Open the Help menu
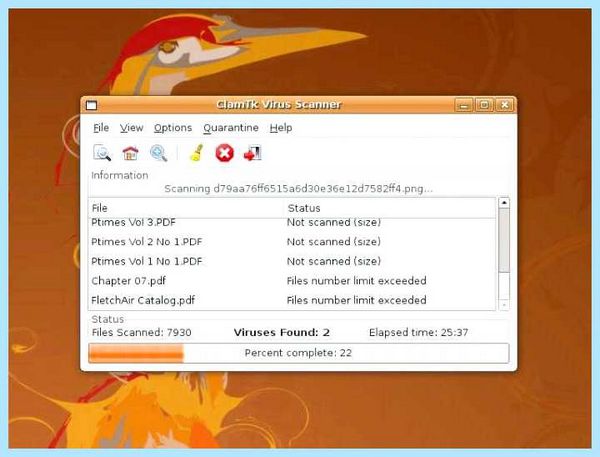The image size is (600, 457). 281,128
